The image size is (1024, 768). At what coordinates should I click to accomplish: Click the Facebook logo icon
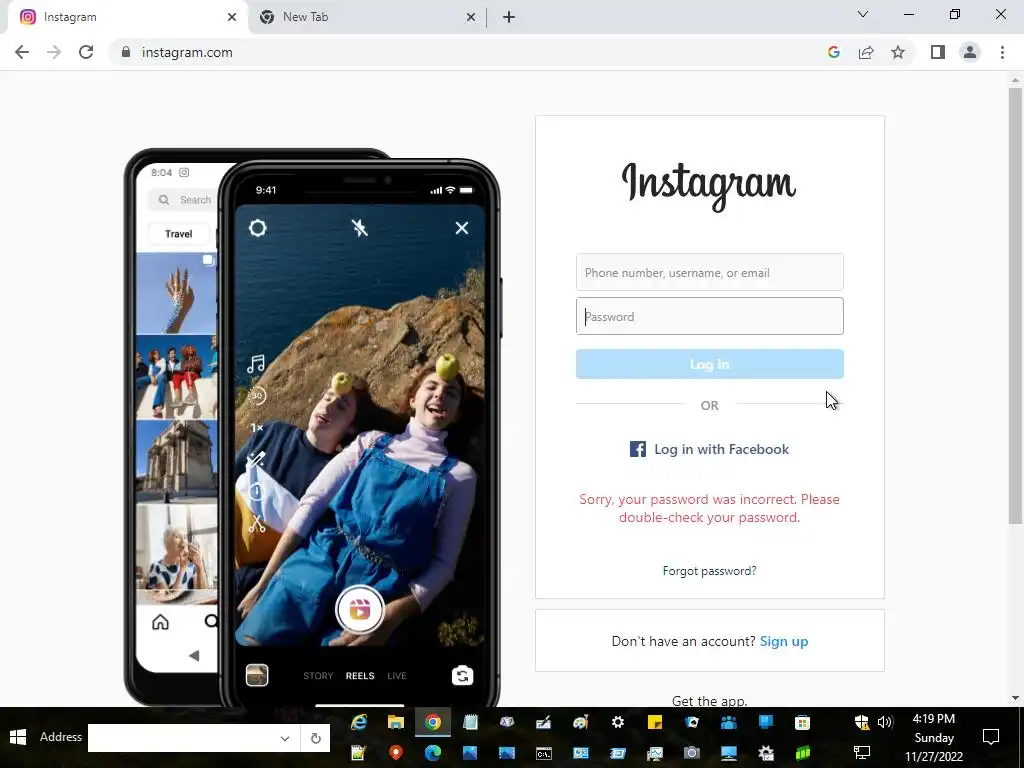637,449
